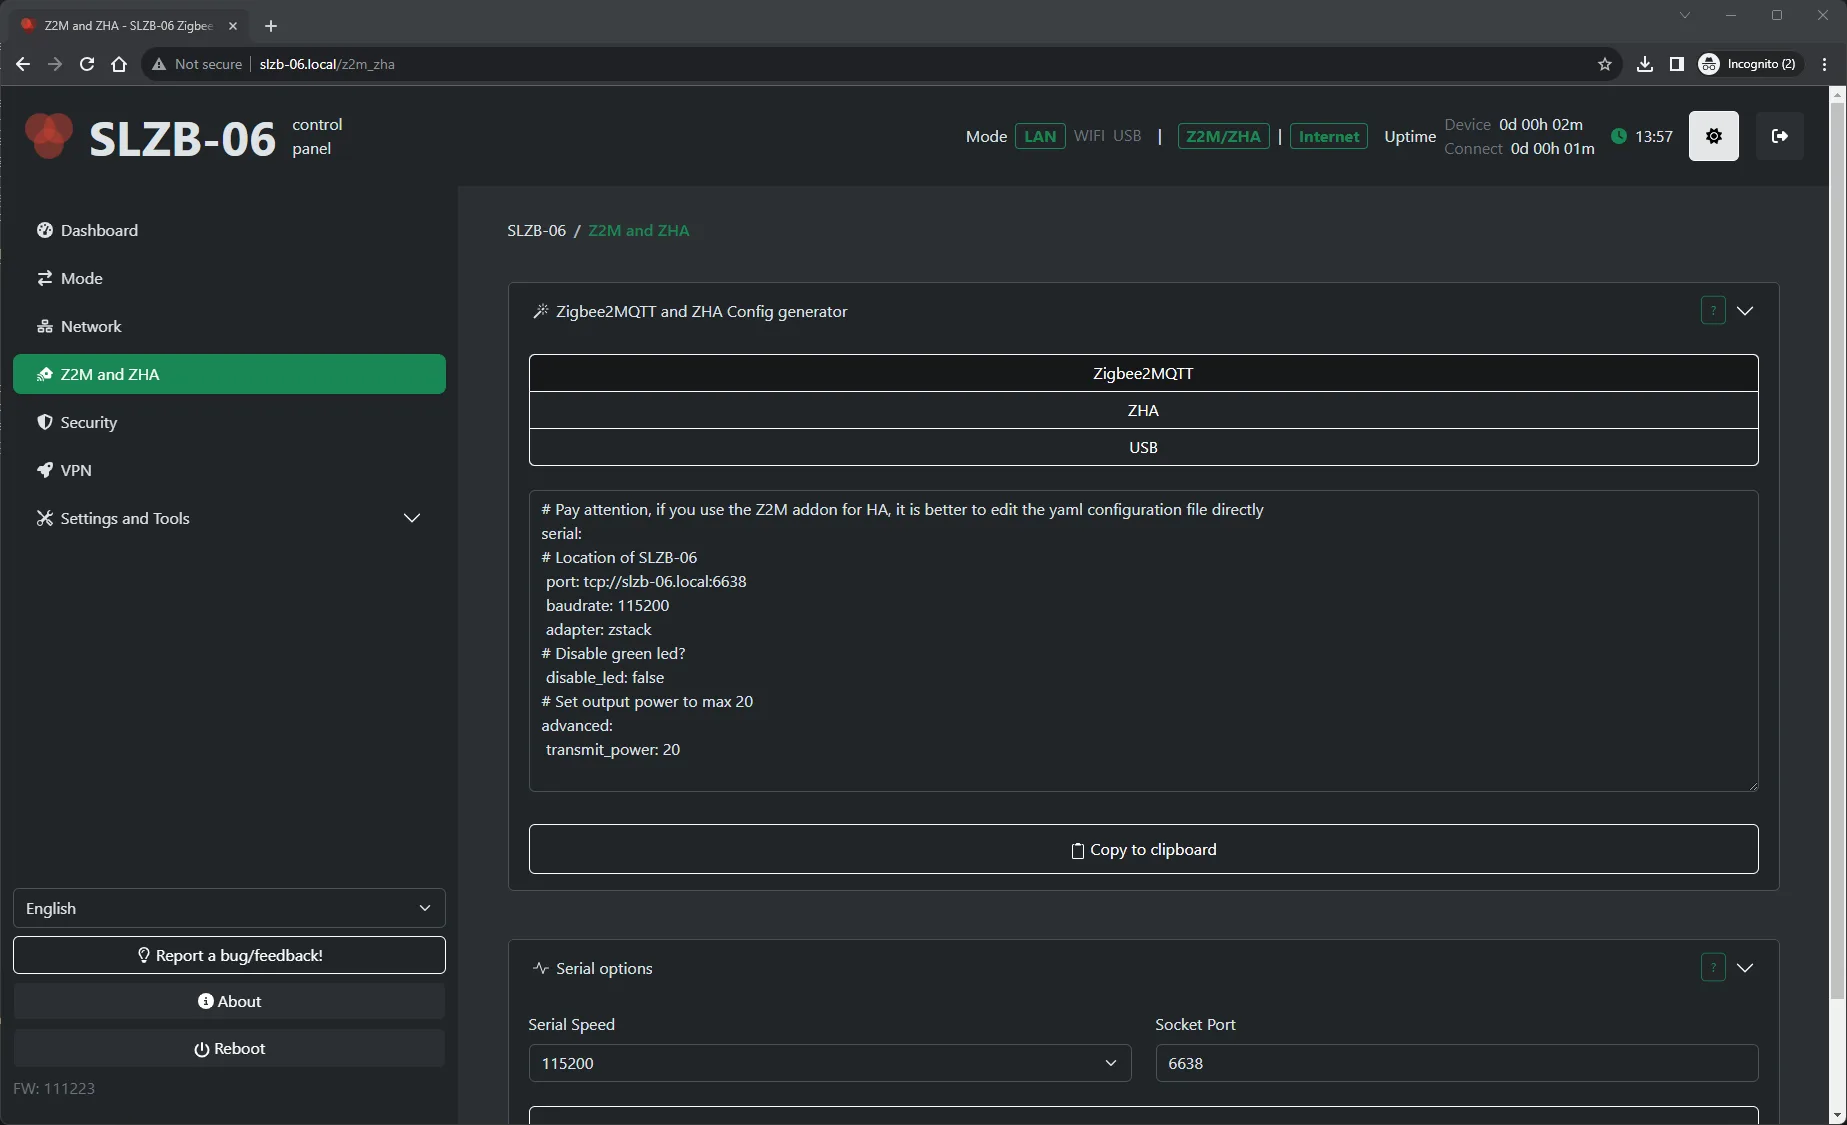Viewport: 1847px width, 1125px height.
Task: Click the logout icon in top right
Action: click(x=1779, y=136)
